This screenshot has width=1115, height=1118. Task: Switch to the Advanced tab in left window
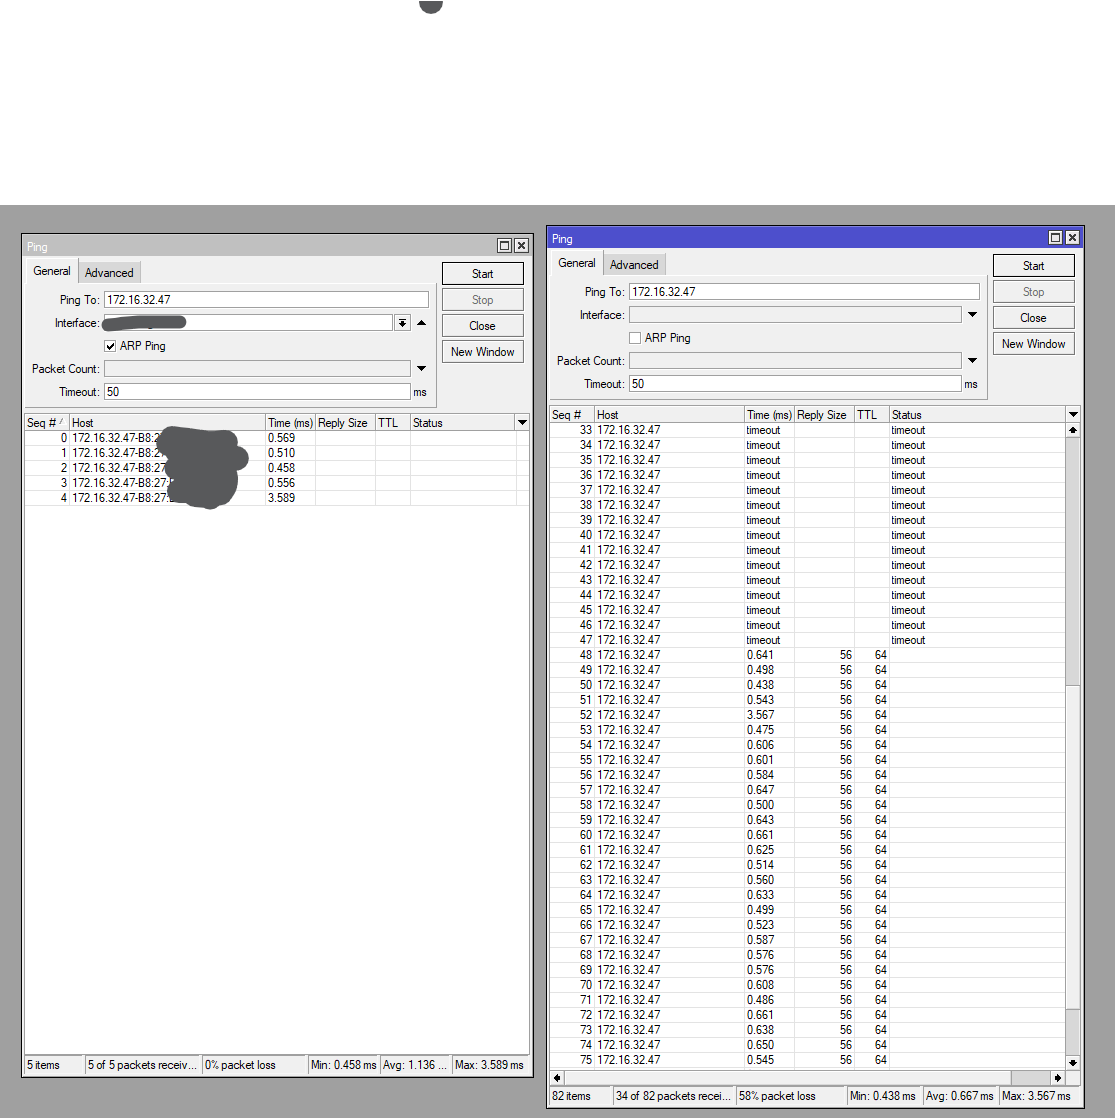(x=109, y=271)
